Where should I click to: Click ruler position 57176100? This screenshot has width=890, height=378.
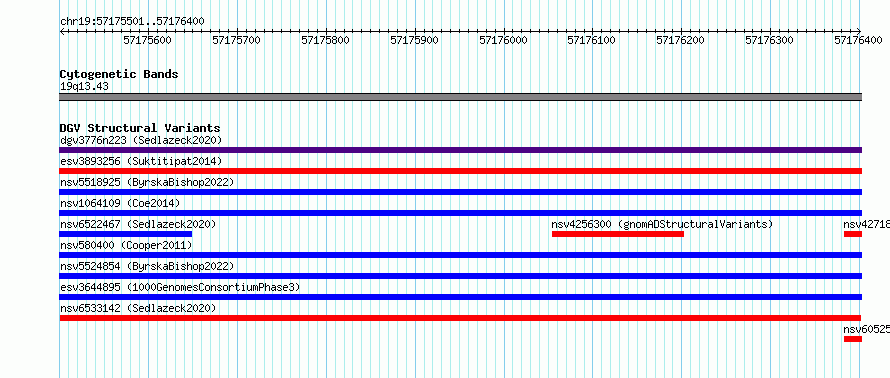click(592, 40)
